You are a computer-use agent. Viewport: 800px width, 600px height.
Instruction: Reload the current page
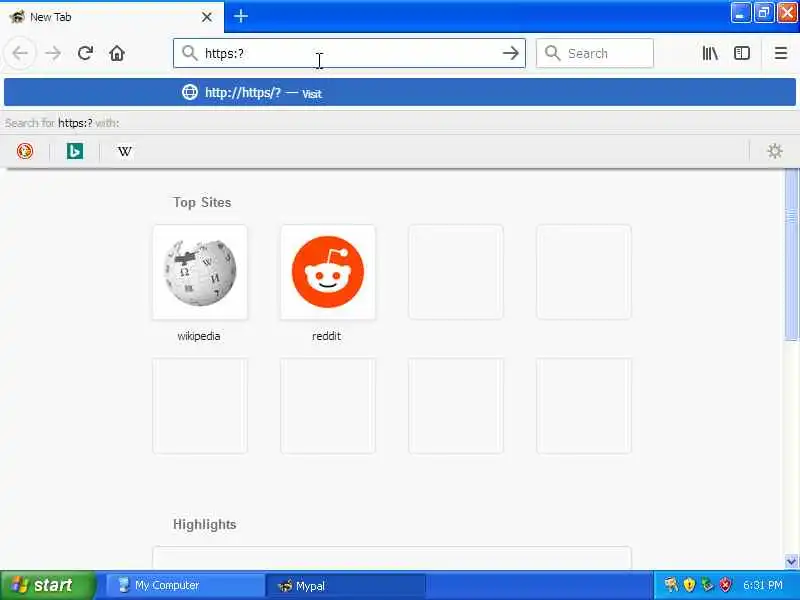[85, 53]
